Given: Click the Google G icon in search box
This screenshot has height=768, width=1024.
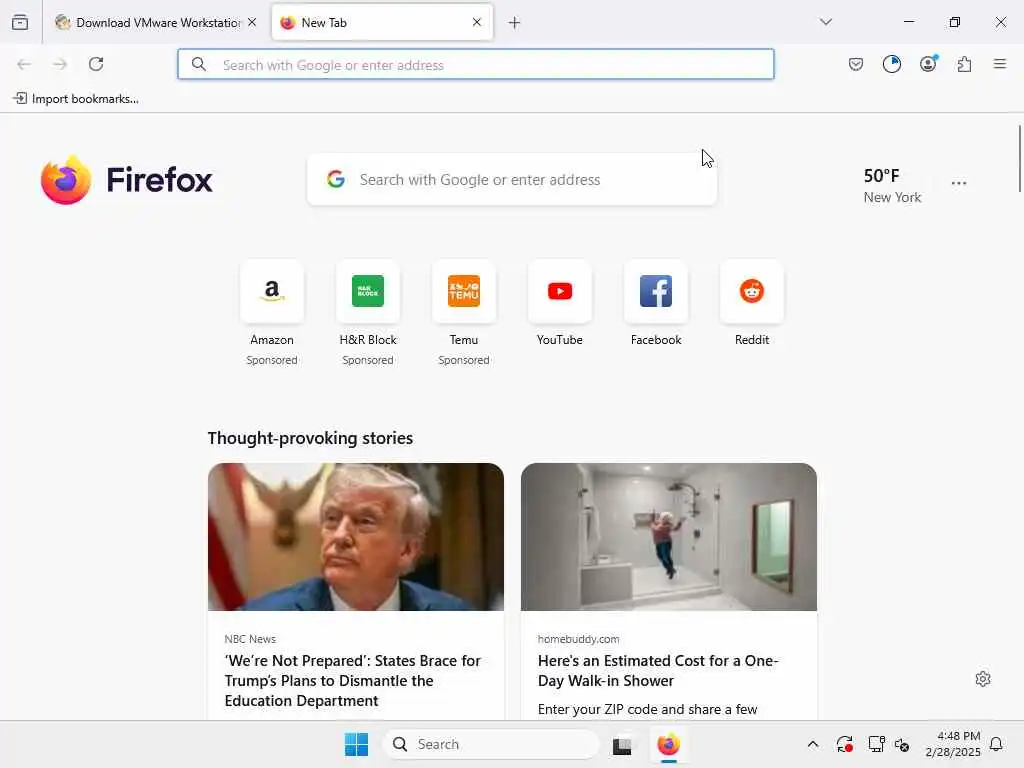Looking at the screenshot, I should coord(336,179).
